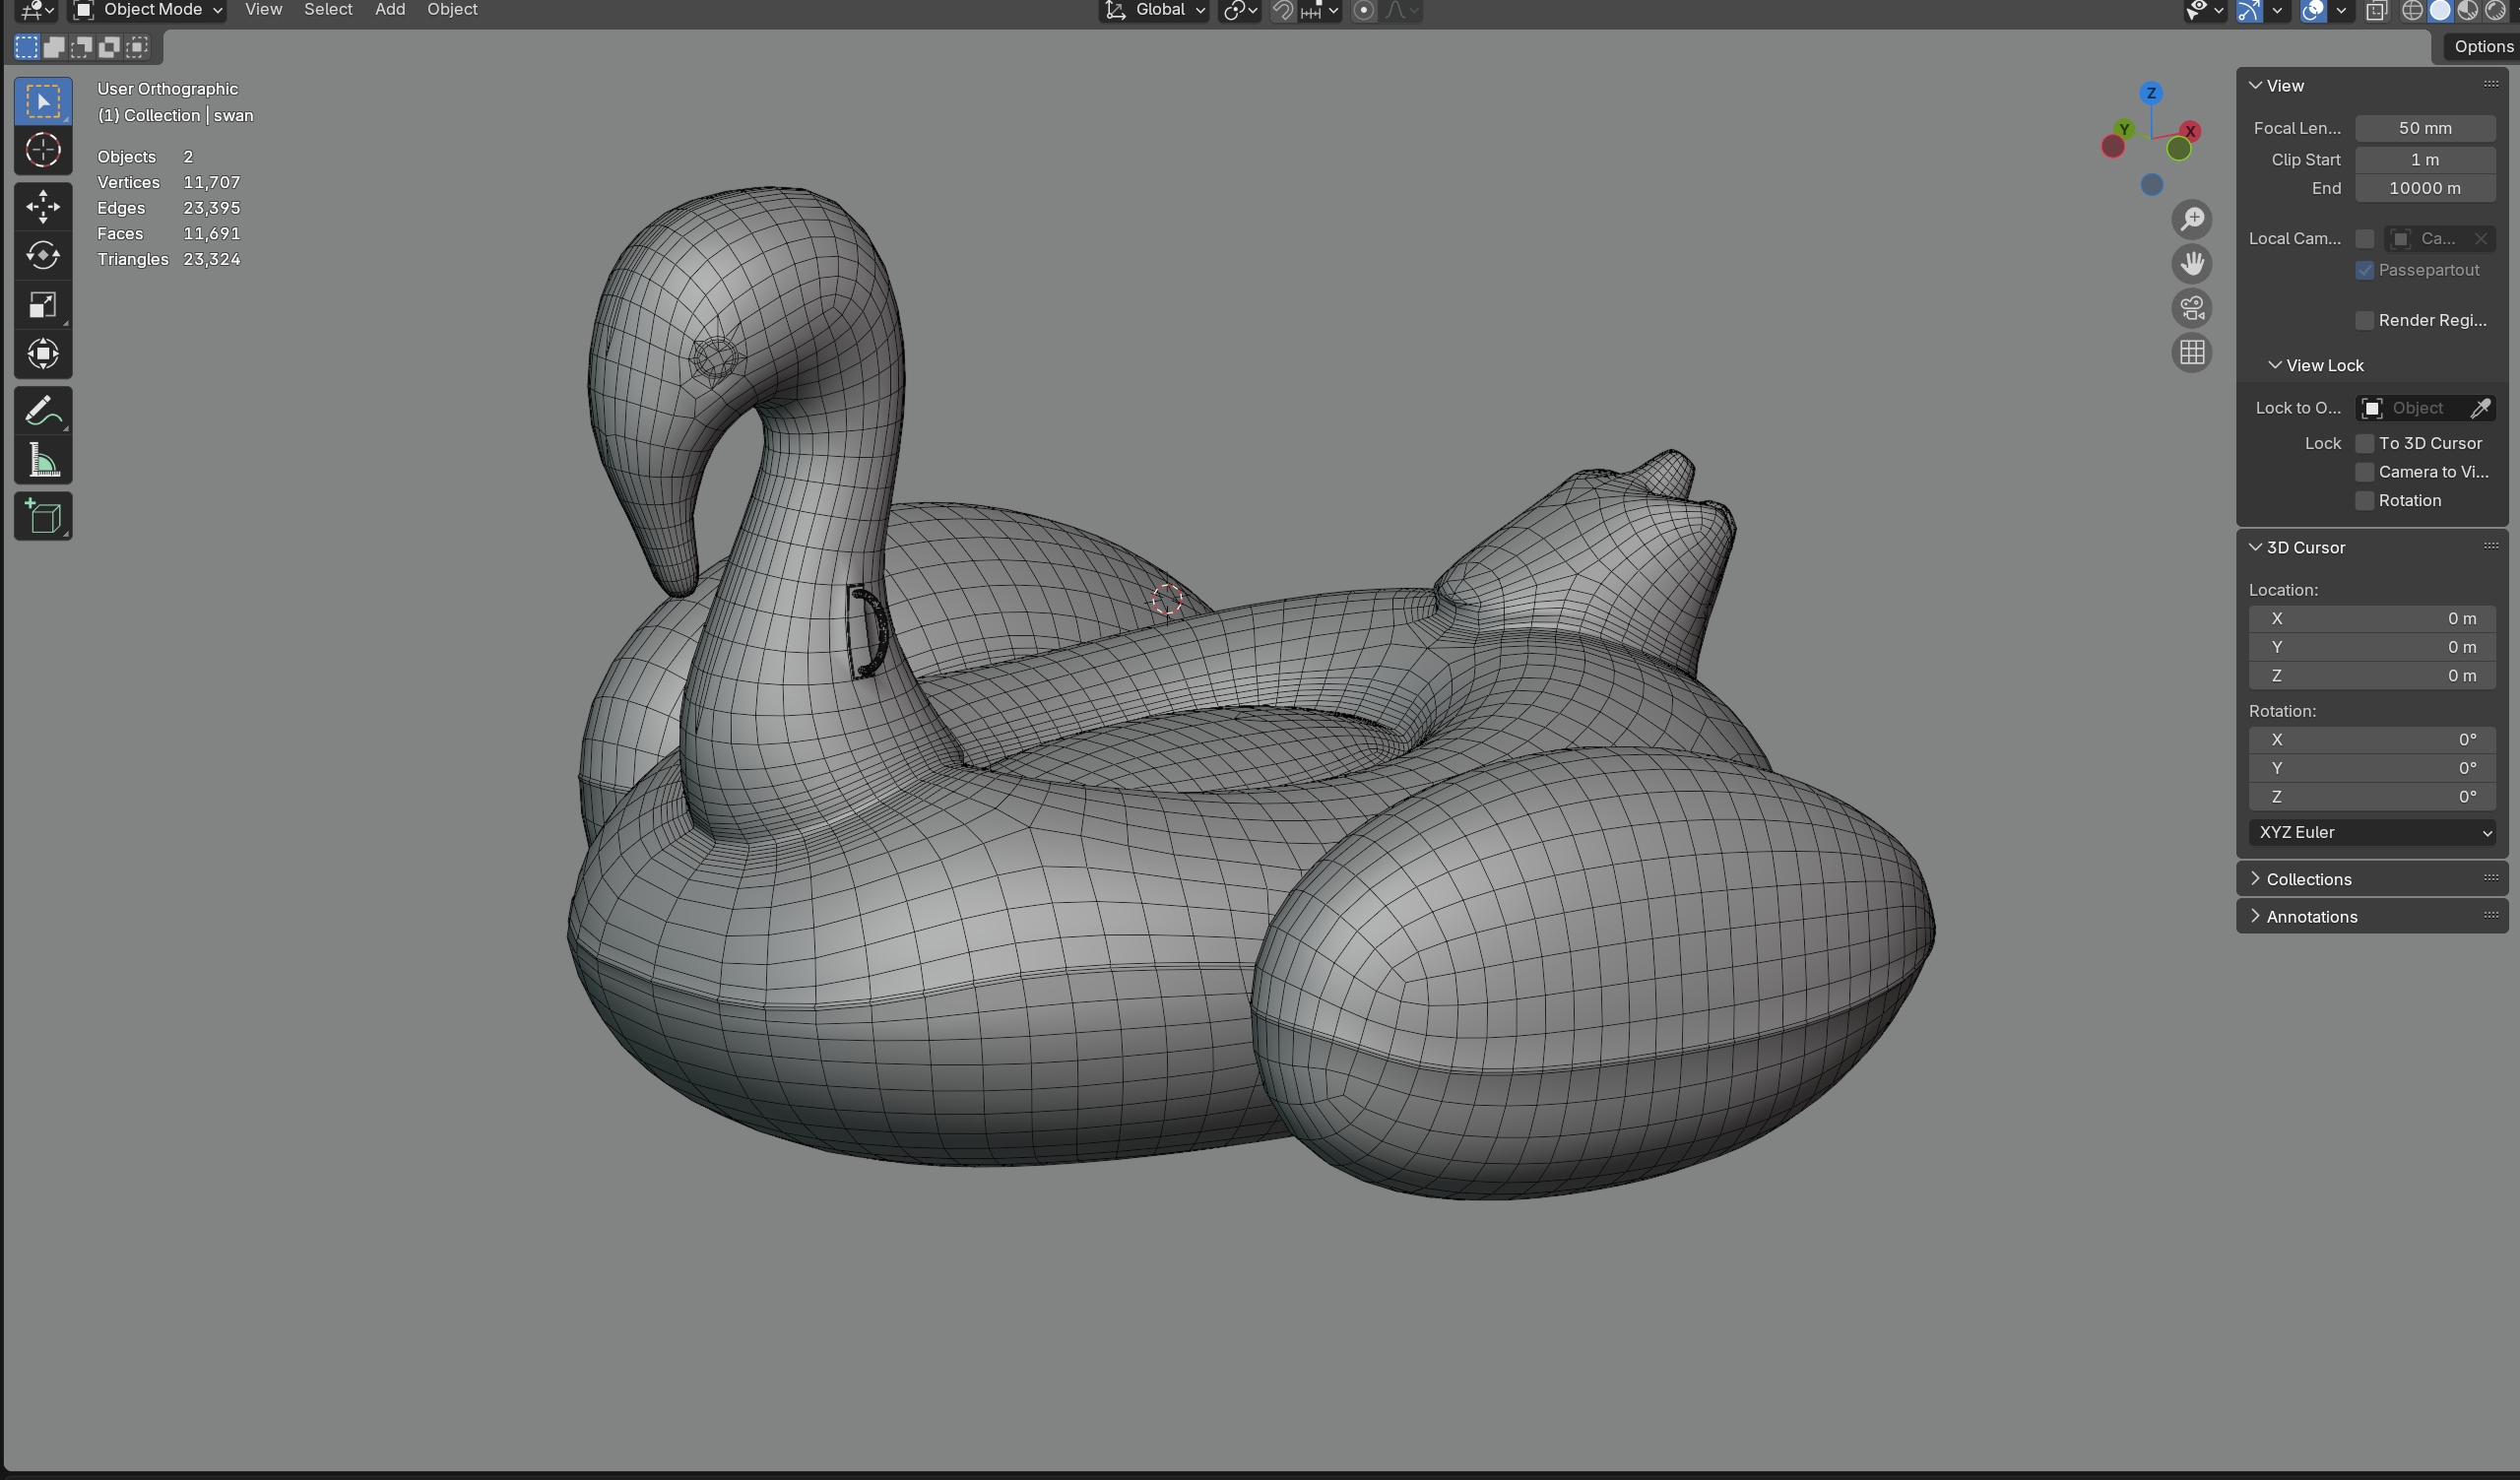The width and height of the screenshot is (2520, 1480).
Task: Open the Object Mode dropdown
Action: [149, 10]
